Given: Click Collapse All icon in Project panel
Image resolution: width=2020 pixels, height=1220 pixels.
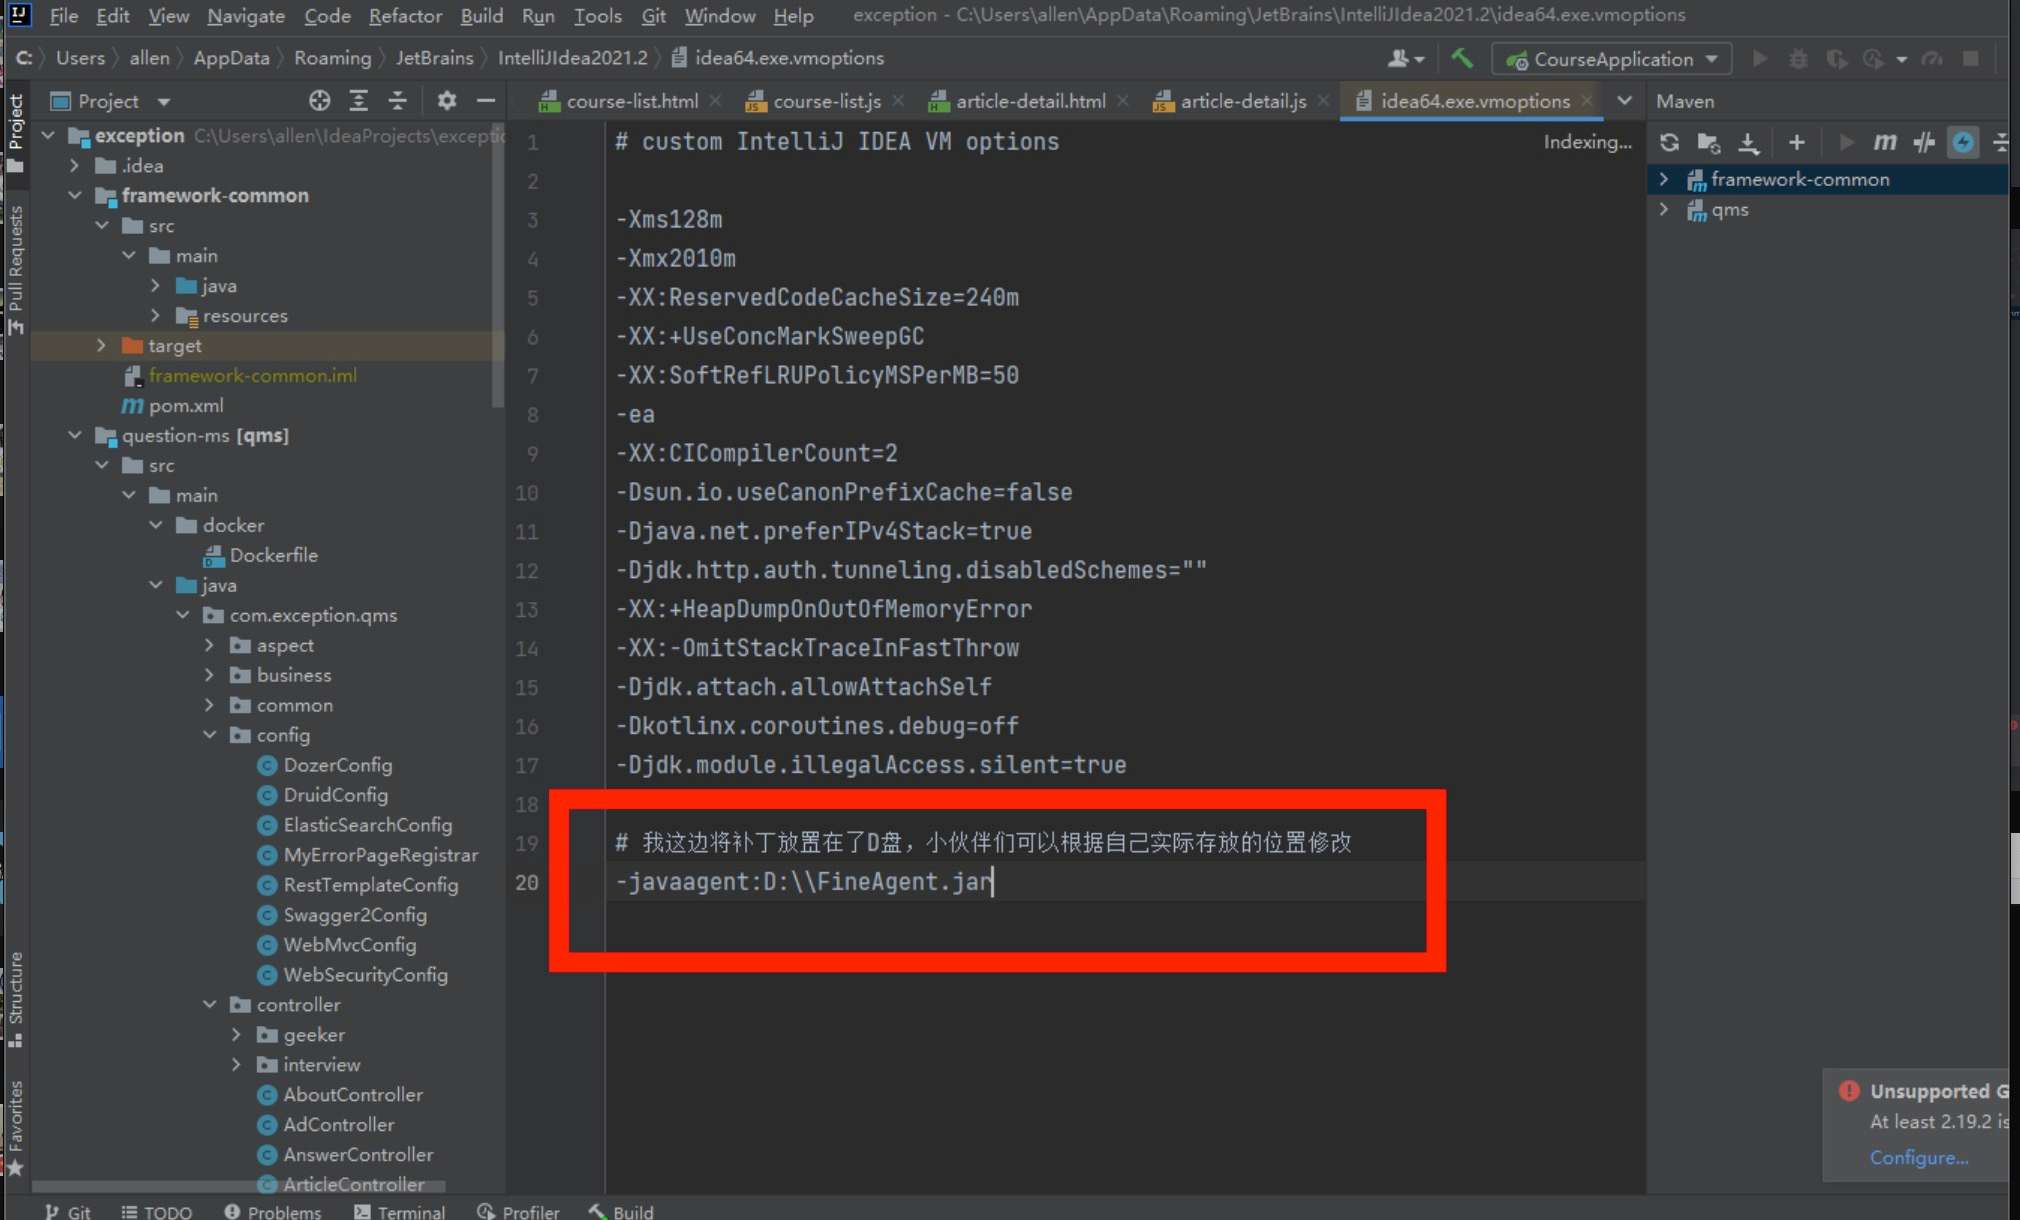Looking at the screenshot, I should point(397,100).
